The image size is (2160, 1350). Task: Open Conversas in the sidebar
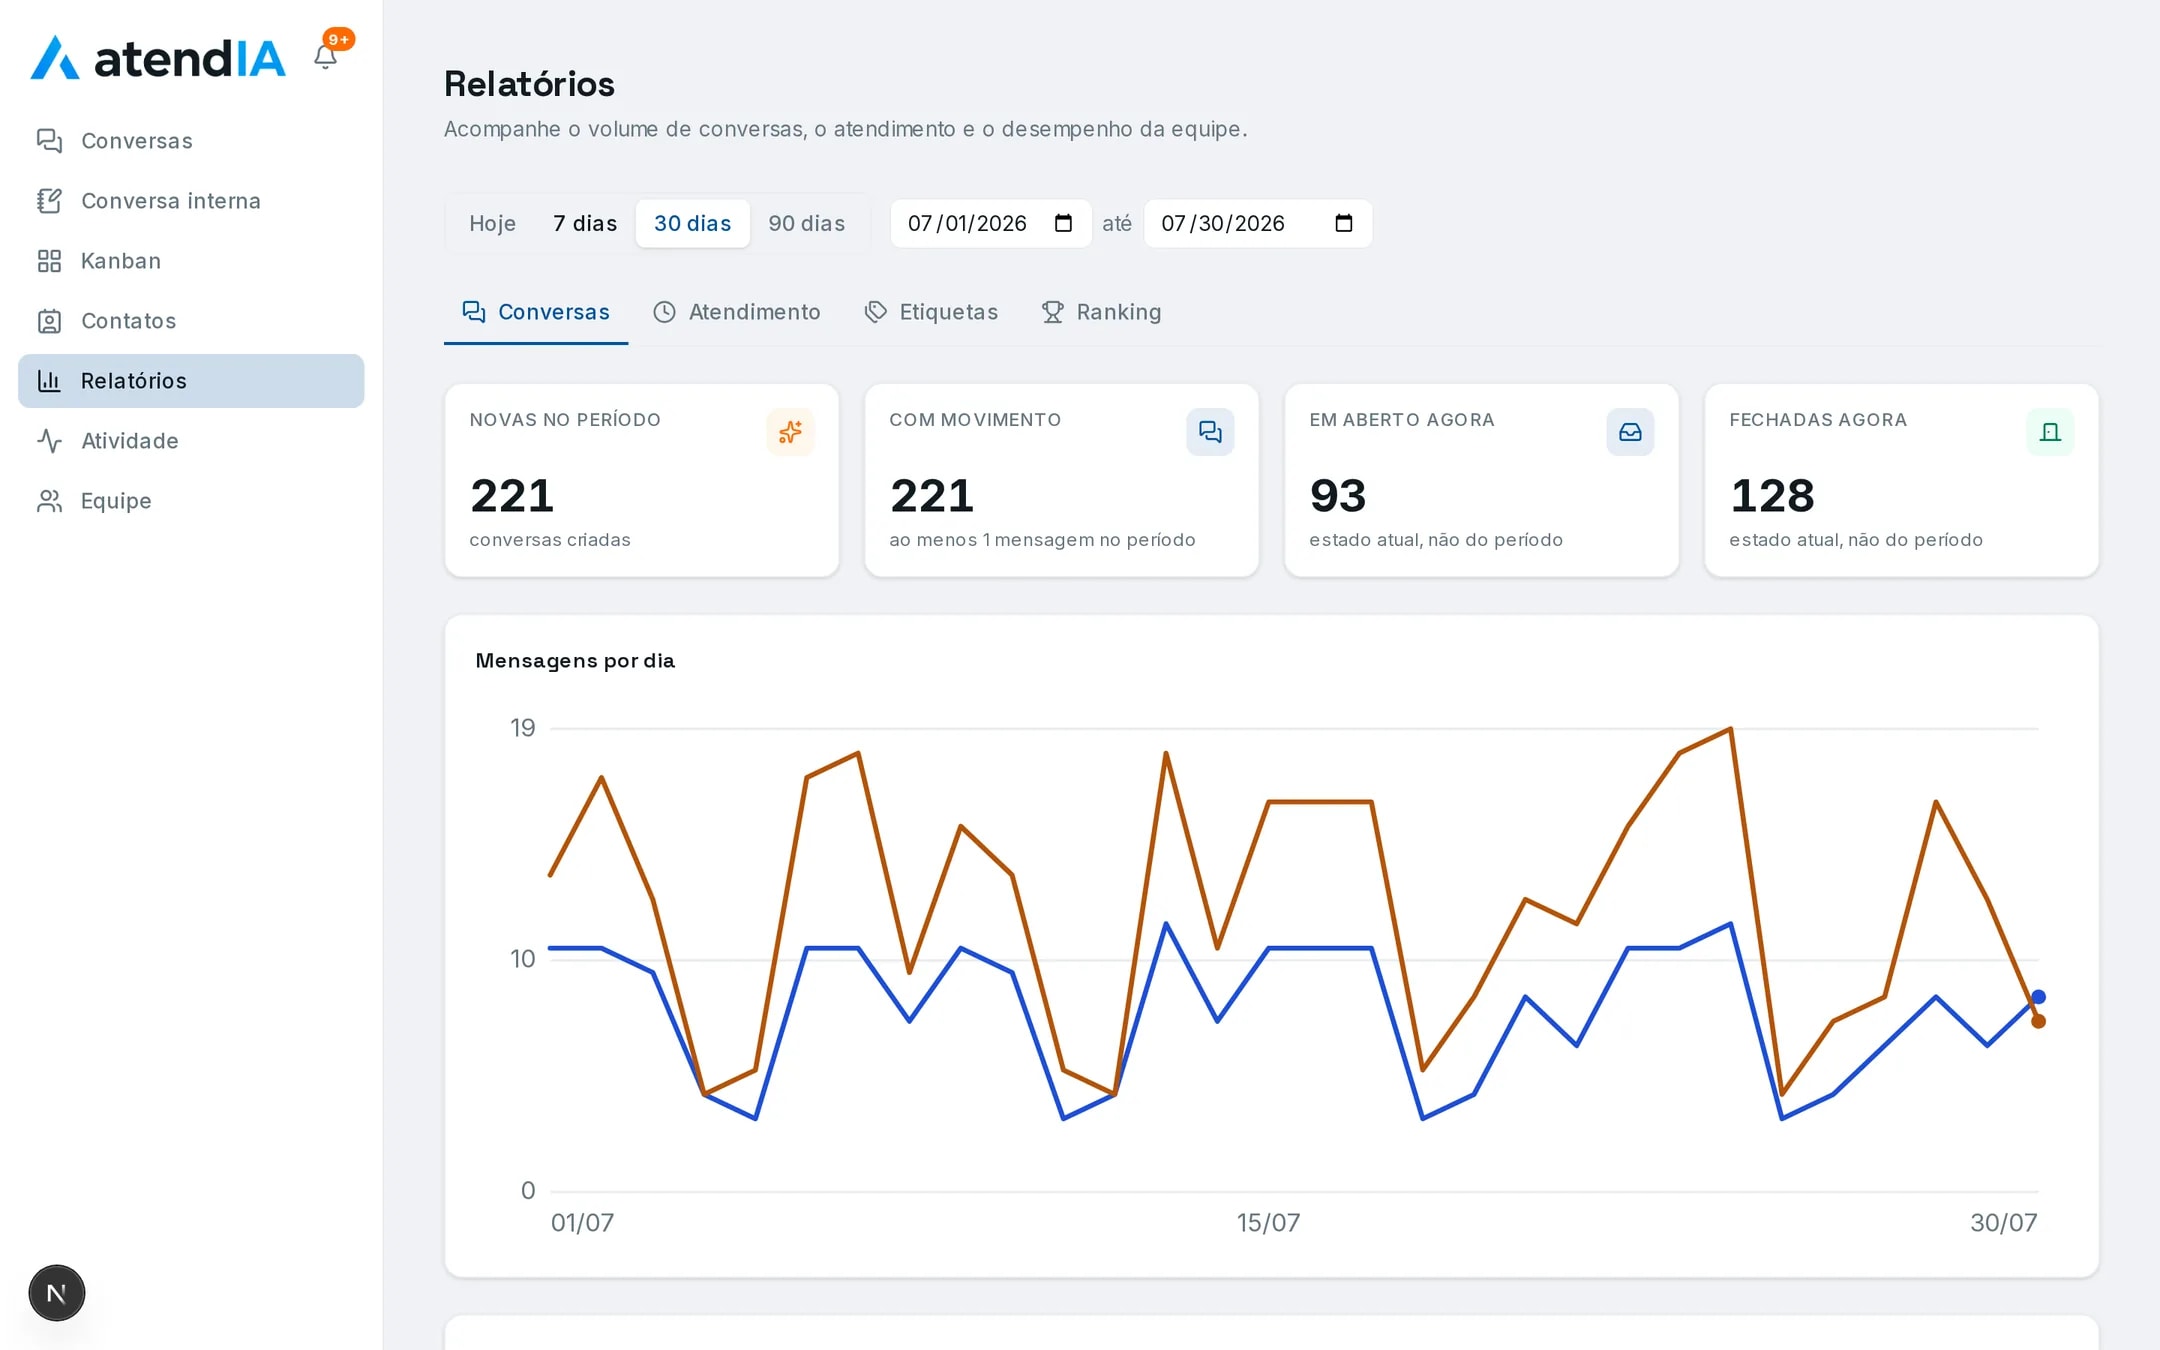coord(191,141)
